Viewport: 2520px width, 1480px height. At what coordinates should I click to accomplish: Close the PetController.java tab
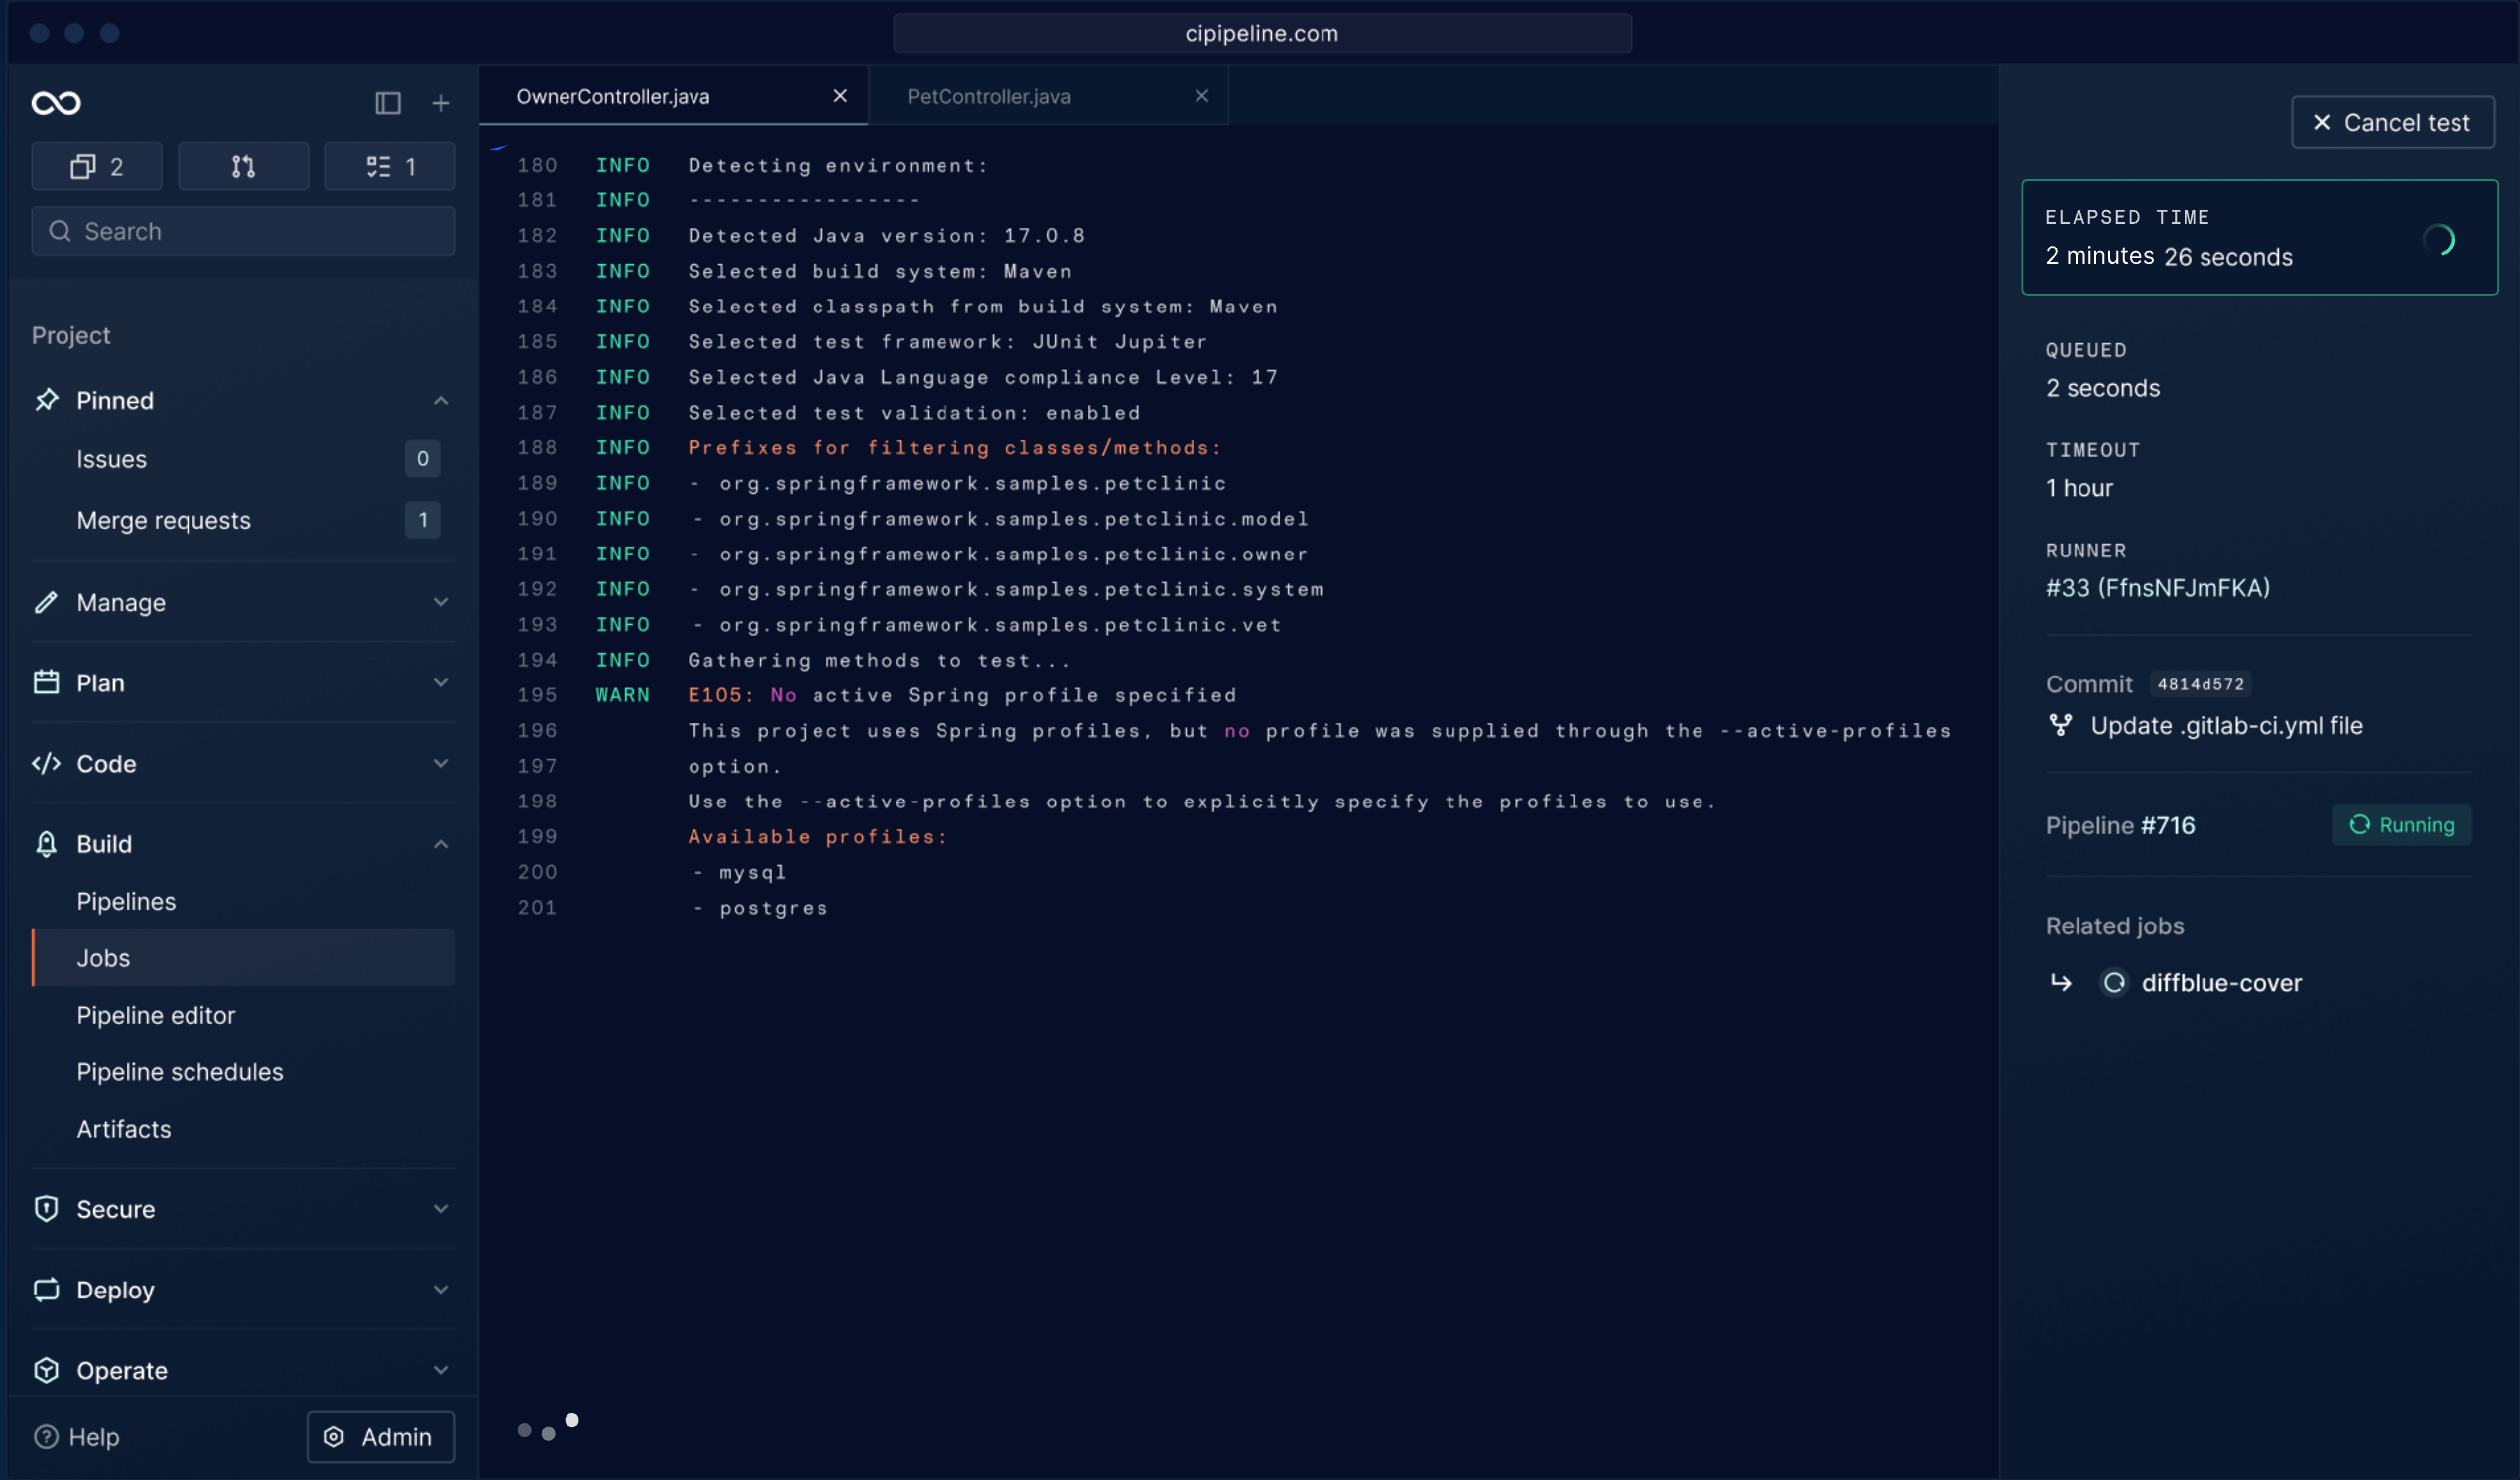[1202, 96]
